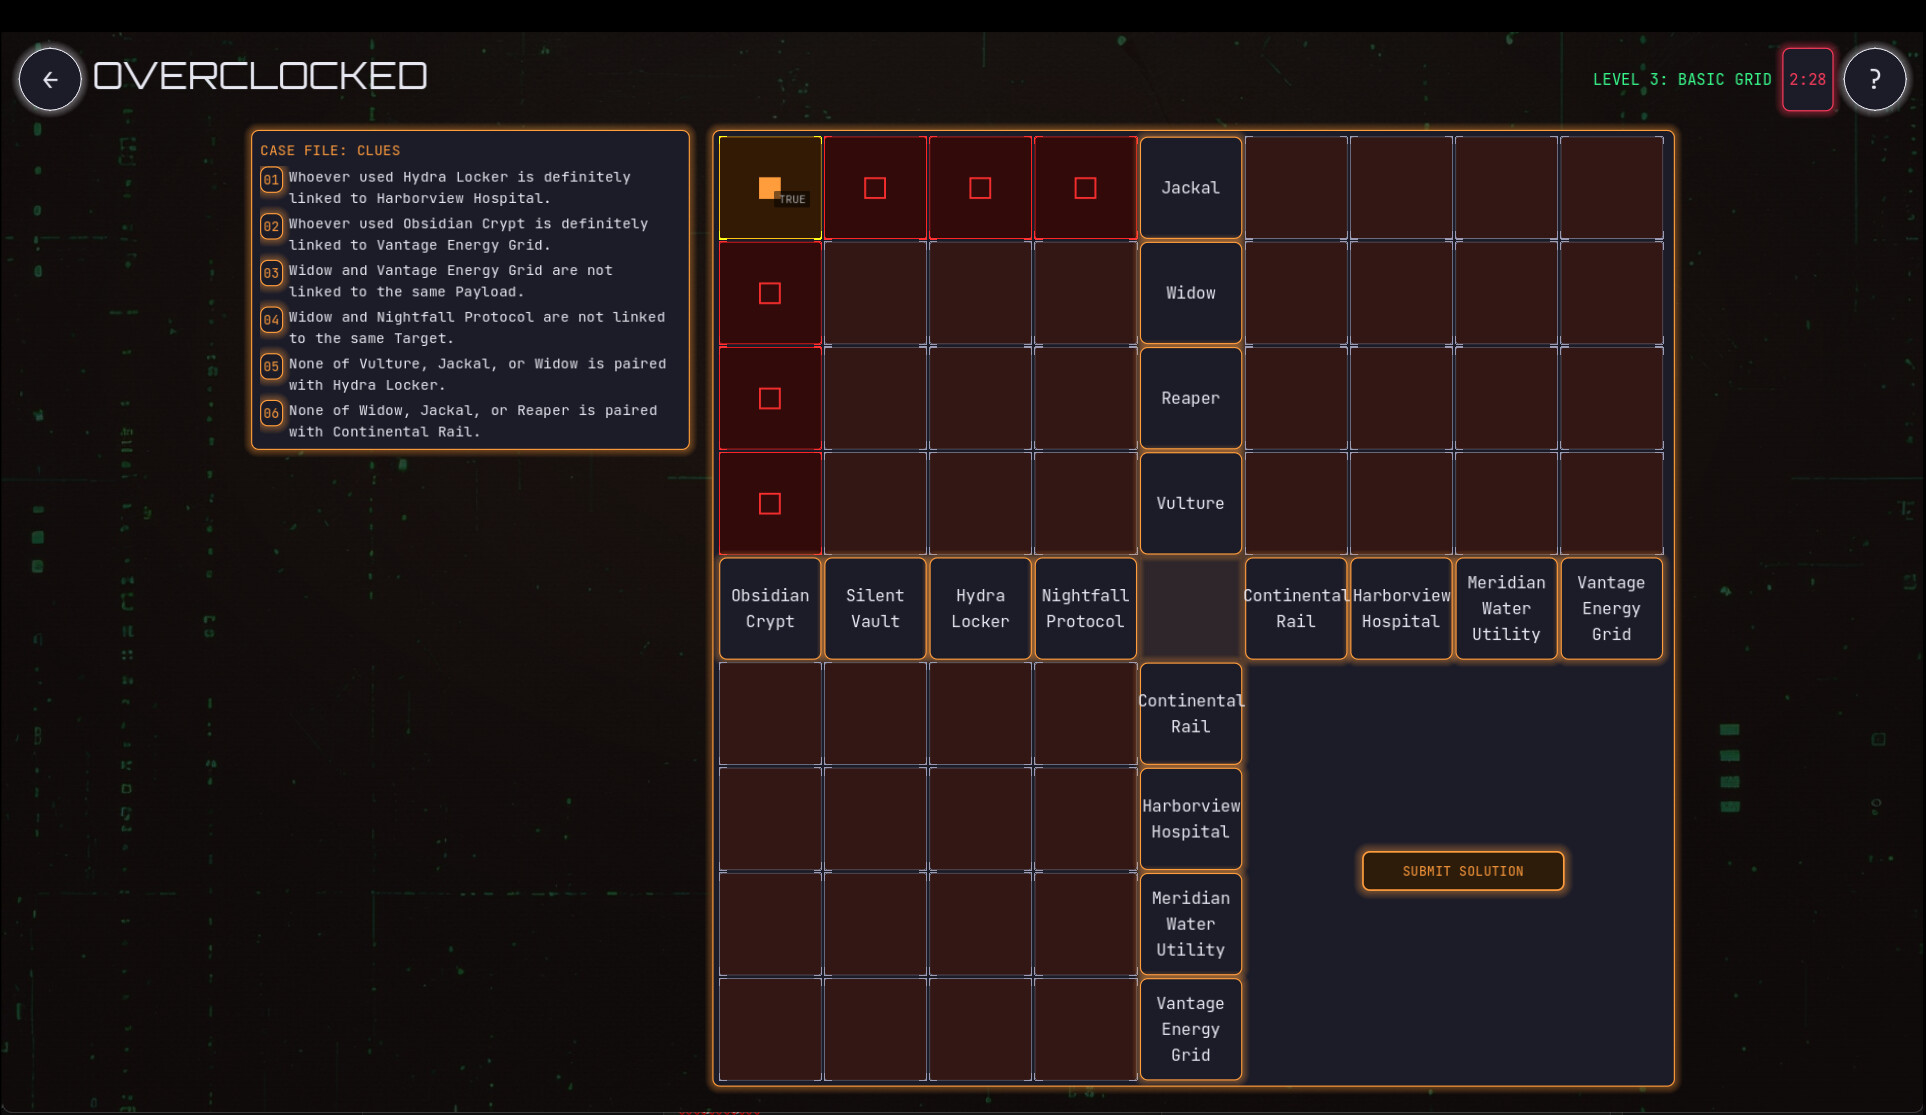Screen dimensions: 1926x1115
Task: Click the OVERCLOCKED title
Action: (260, 76)
